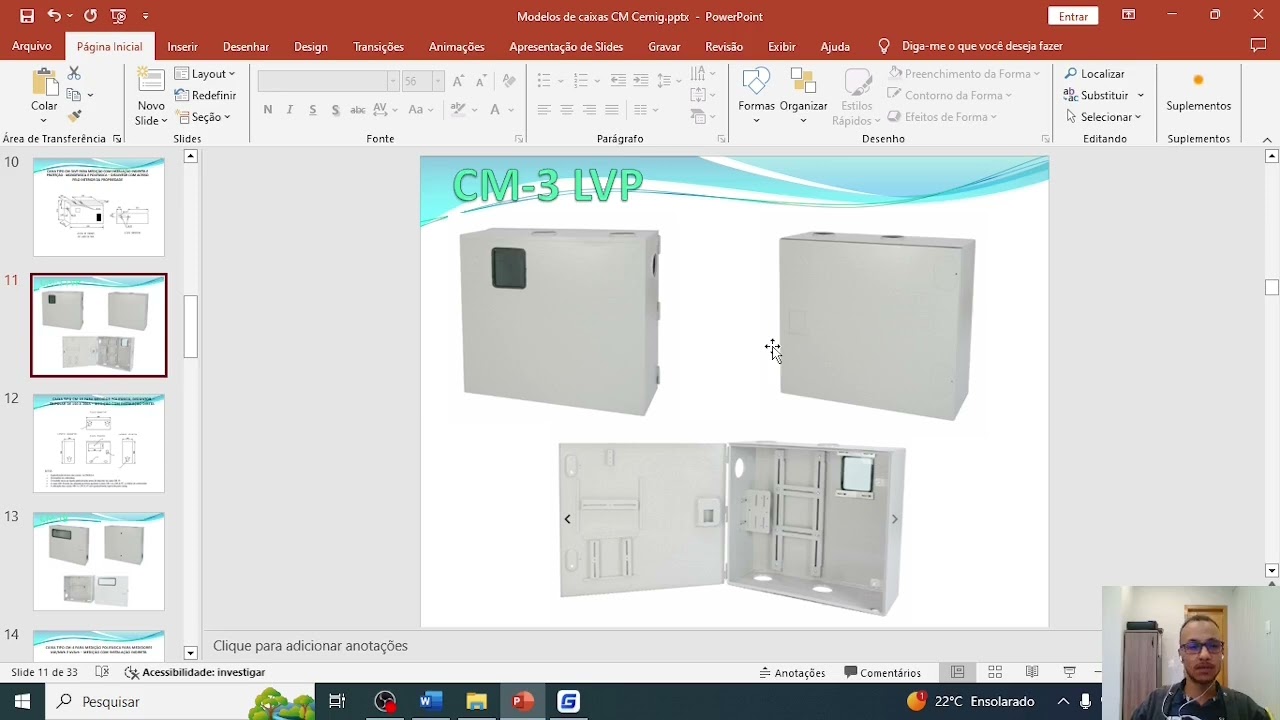Click the Windows Start button
This screenshot has height=720, width=1280.
(22, 702)
